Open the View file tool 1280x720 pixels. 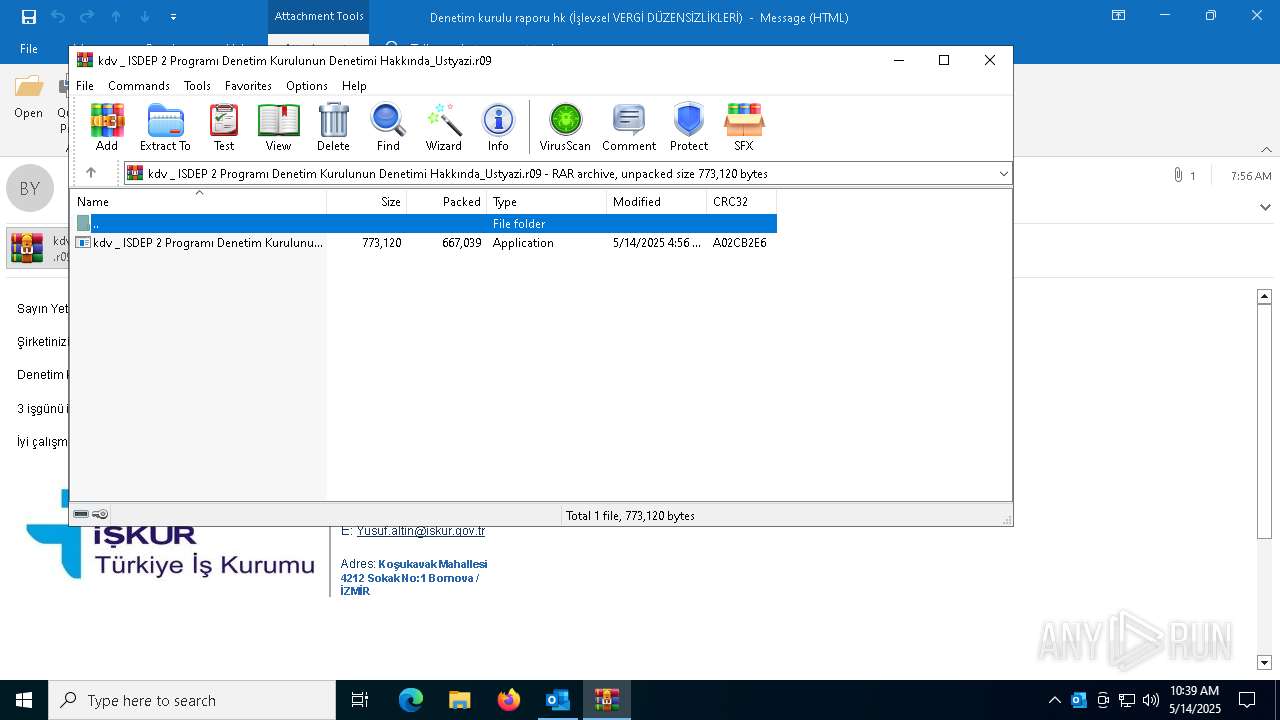coord(278,126)
